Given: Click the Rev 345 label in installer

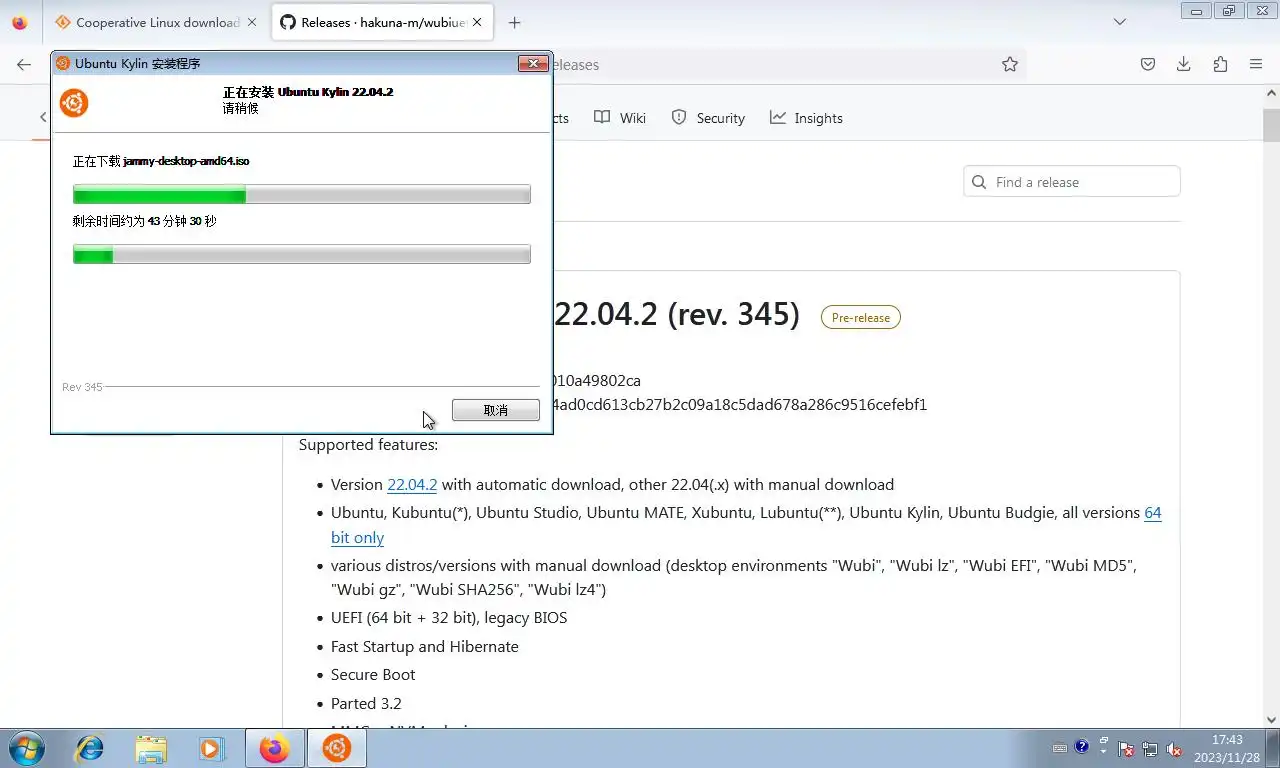Looking at the screenshot, I should point(82,387).
